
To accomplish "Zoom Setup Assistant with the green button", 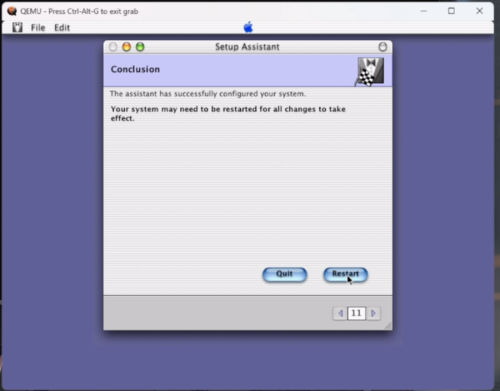I will [x=140, y=47].
